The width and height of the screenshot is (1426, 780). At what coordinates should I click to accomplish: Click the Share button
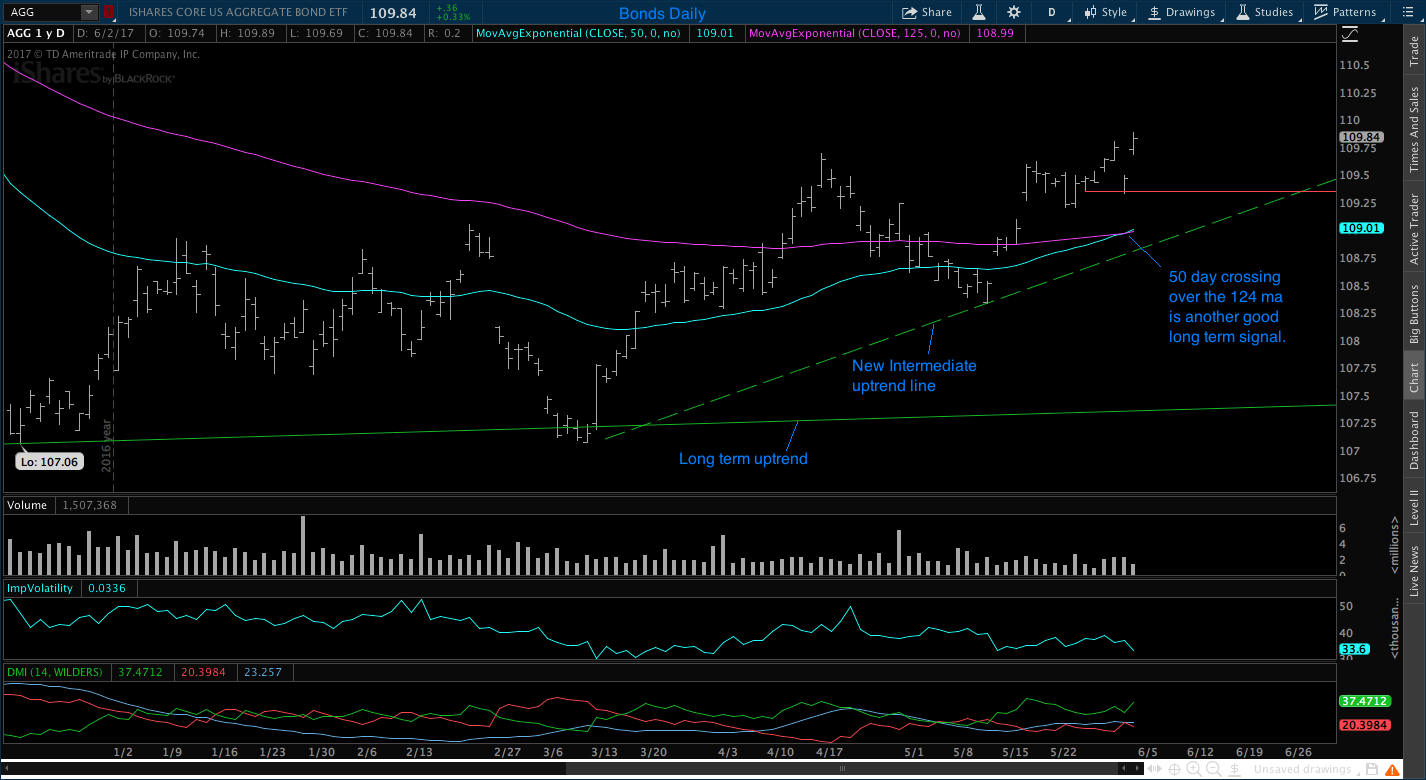tap(927, 12)
